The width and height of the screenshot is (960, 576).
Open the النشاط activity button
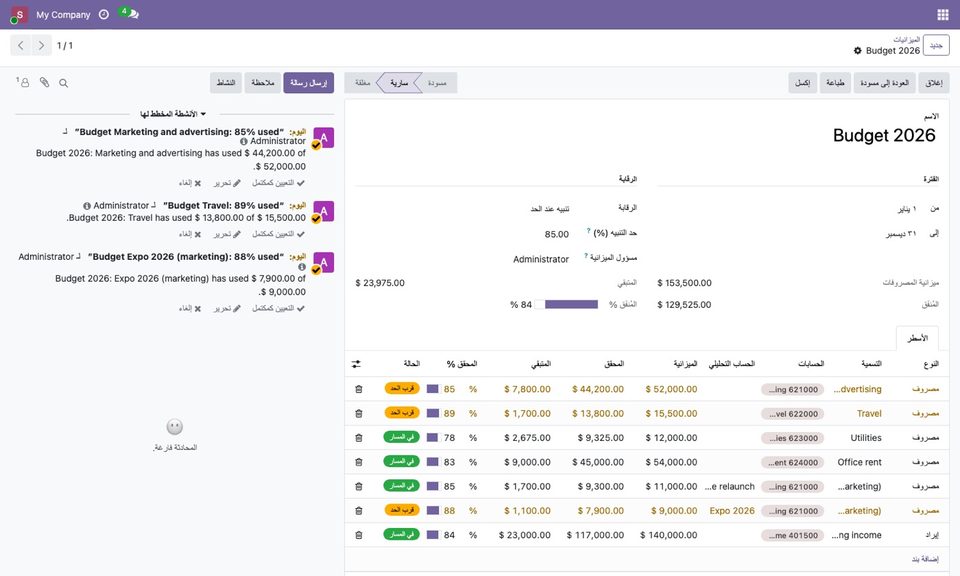point(226,83)
